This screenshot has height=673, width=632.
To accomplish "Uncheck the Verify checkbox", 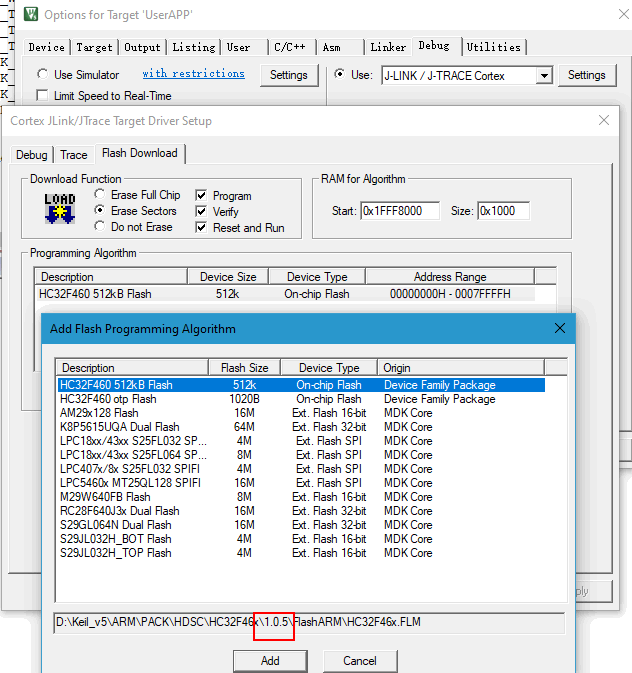I will coord(201,211).
